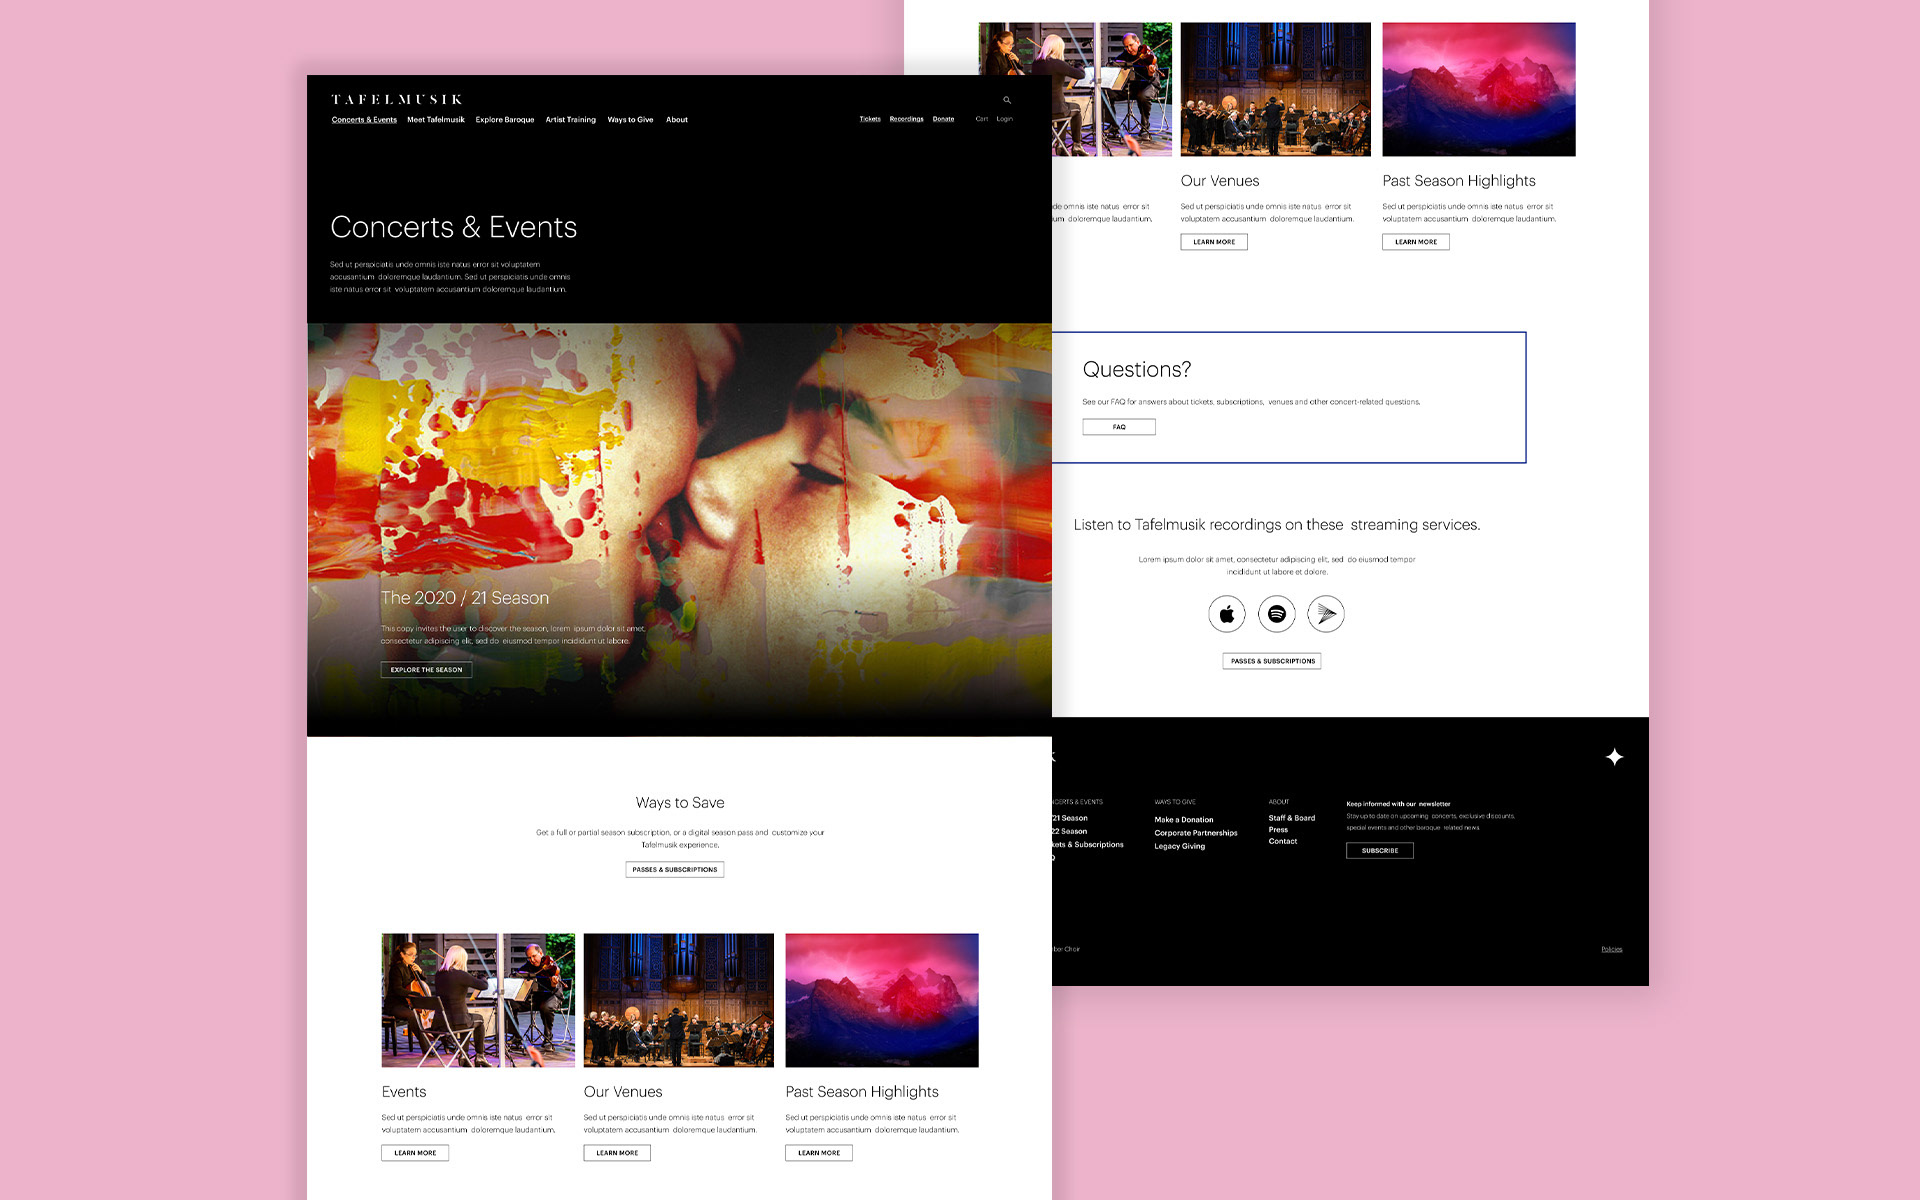Click the Explore the Season button
This screenshot has height=1200, width=1920.
426,670
